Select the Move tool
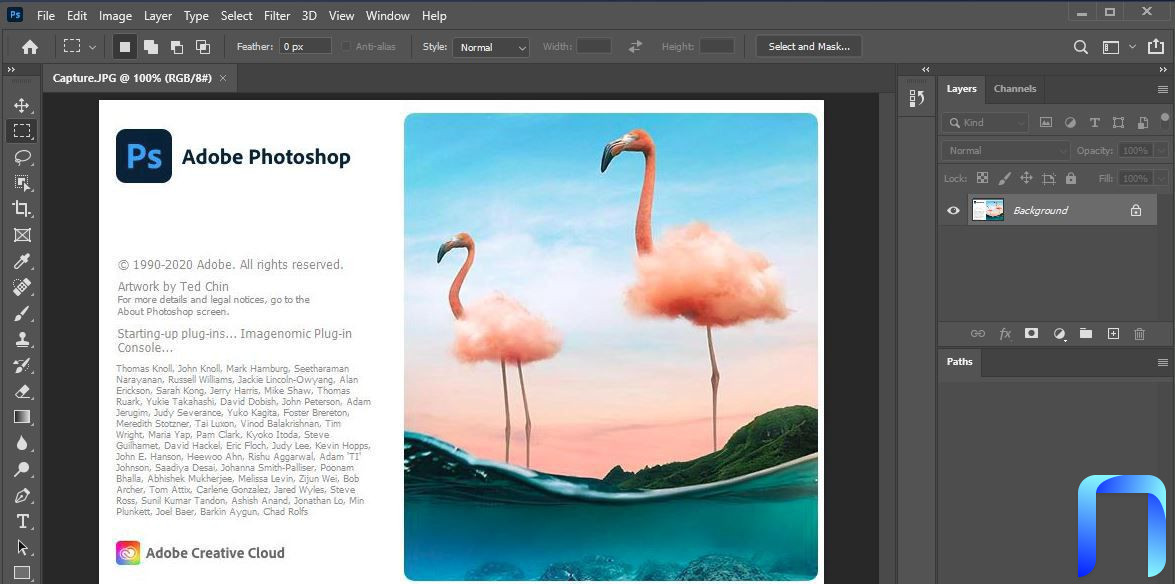Image resolution: width=1175 pixels, height=584 pixels. pyautogui.click(x=22, y=105)
